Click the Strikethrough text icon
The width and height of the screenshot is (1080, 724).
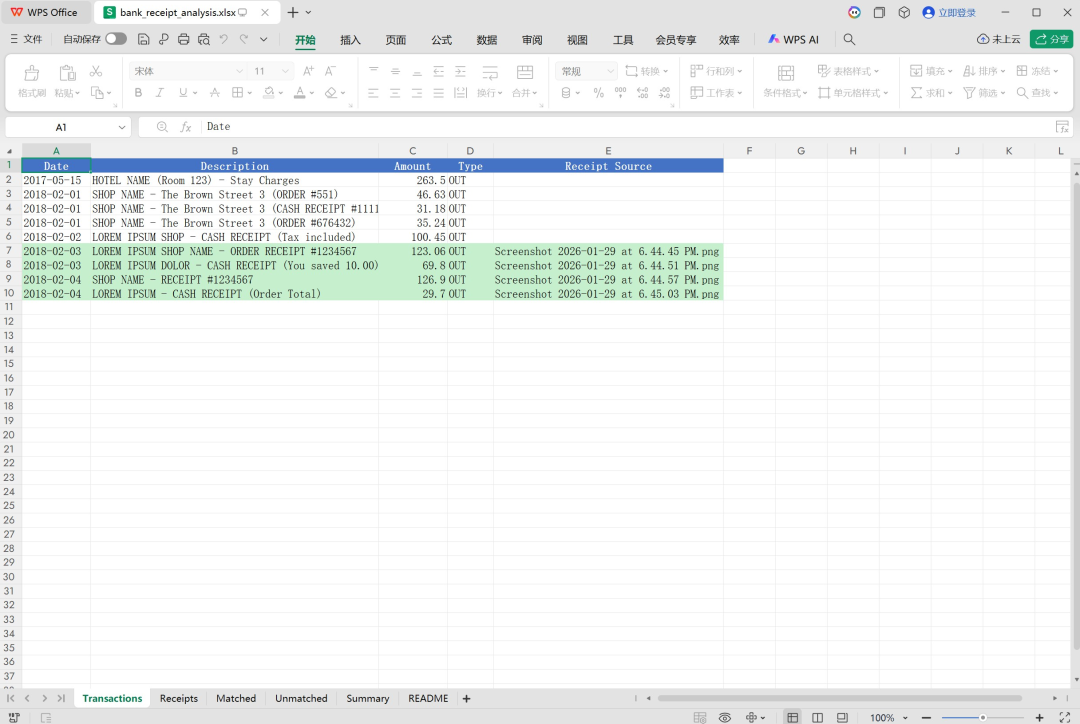pos(214,93)
